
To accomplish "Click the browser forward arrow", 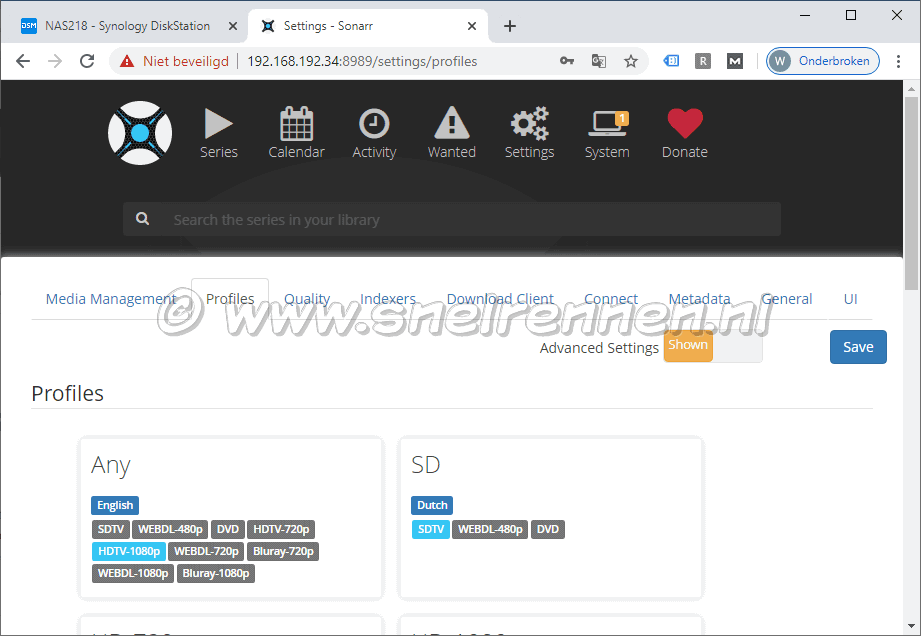I will tap(55, 61).
